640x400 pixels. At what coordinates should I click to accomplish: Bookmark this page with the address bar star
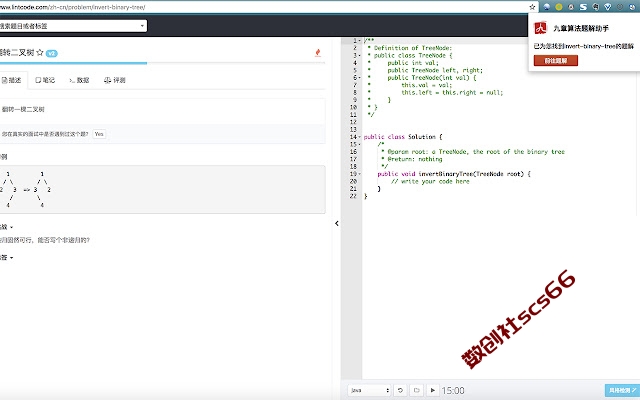[532, 7]
